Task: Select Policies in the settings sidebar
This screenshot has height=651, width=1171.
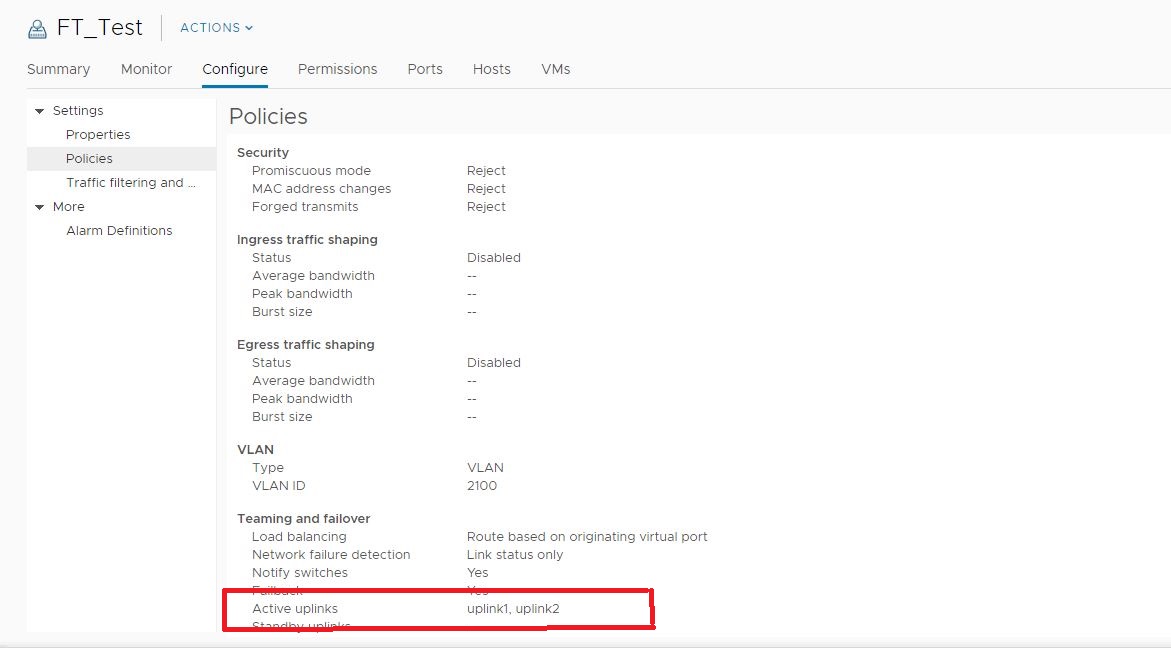Action: (89, 159)
